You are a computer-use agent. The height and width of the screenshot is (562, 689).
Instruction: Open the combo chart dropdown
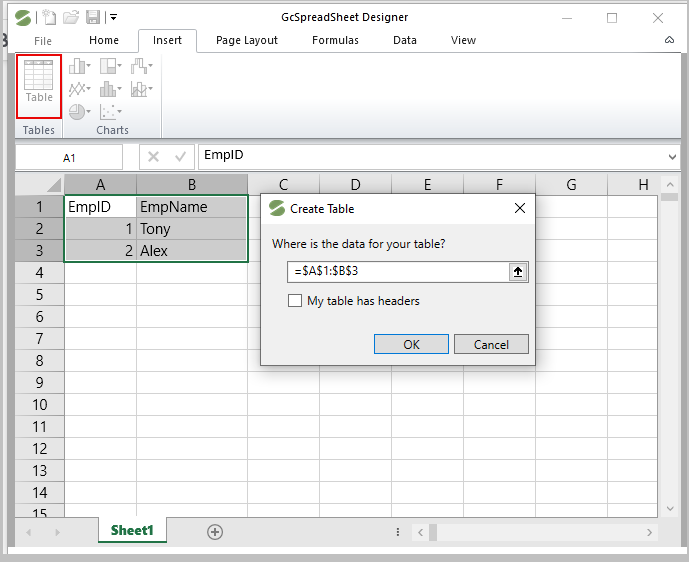(x=141, y=89)
